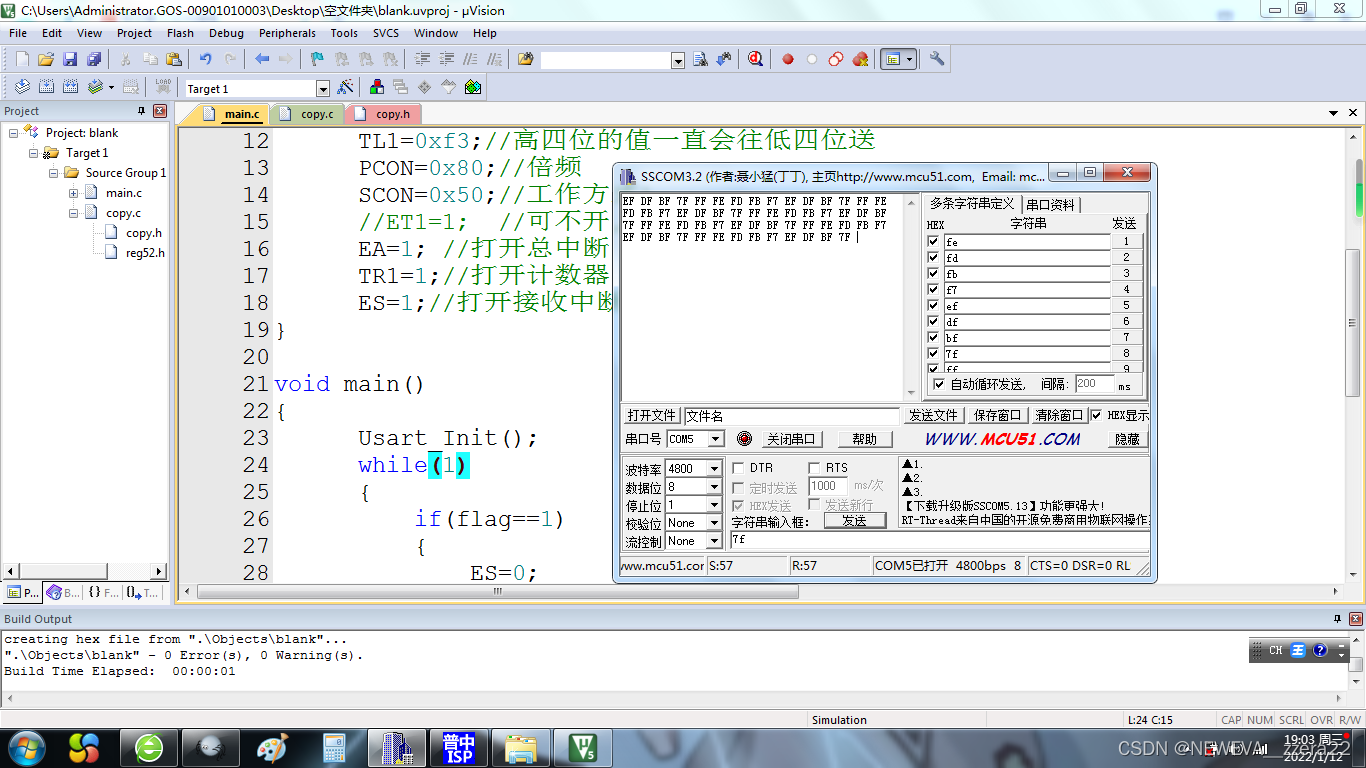
Task: Uncheck HEX checkbox for string fd
Action: (934, 258)
